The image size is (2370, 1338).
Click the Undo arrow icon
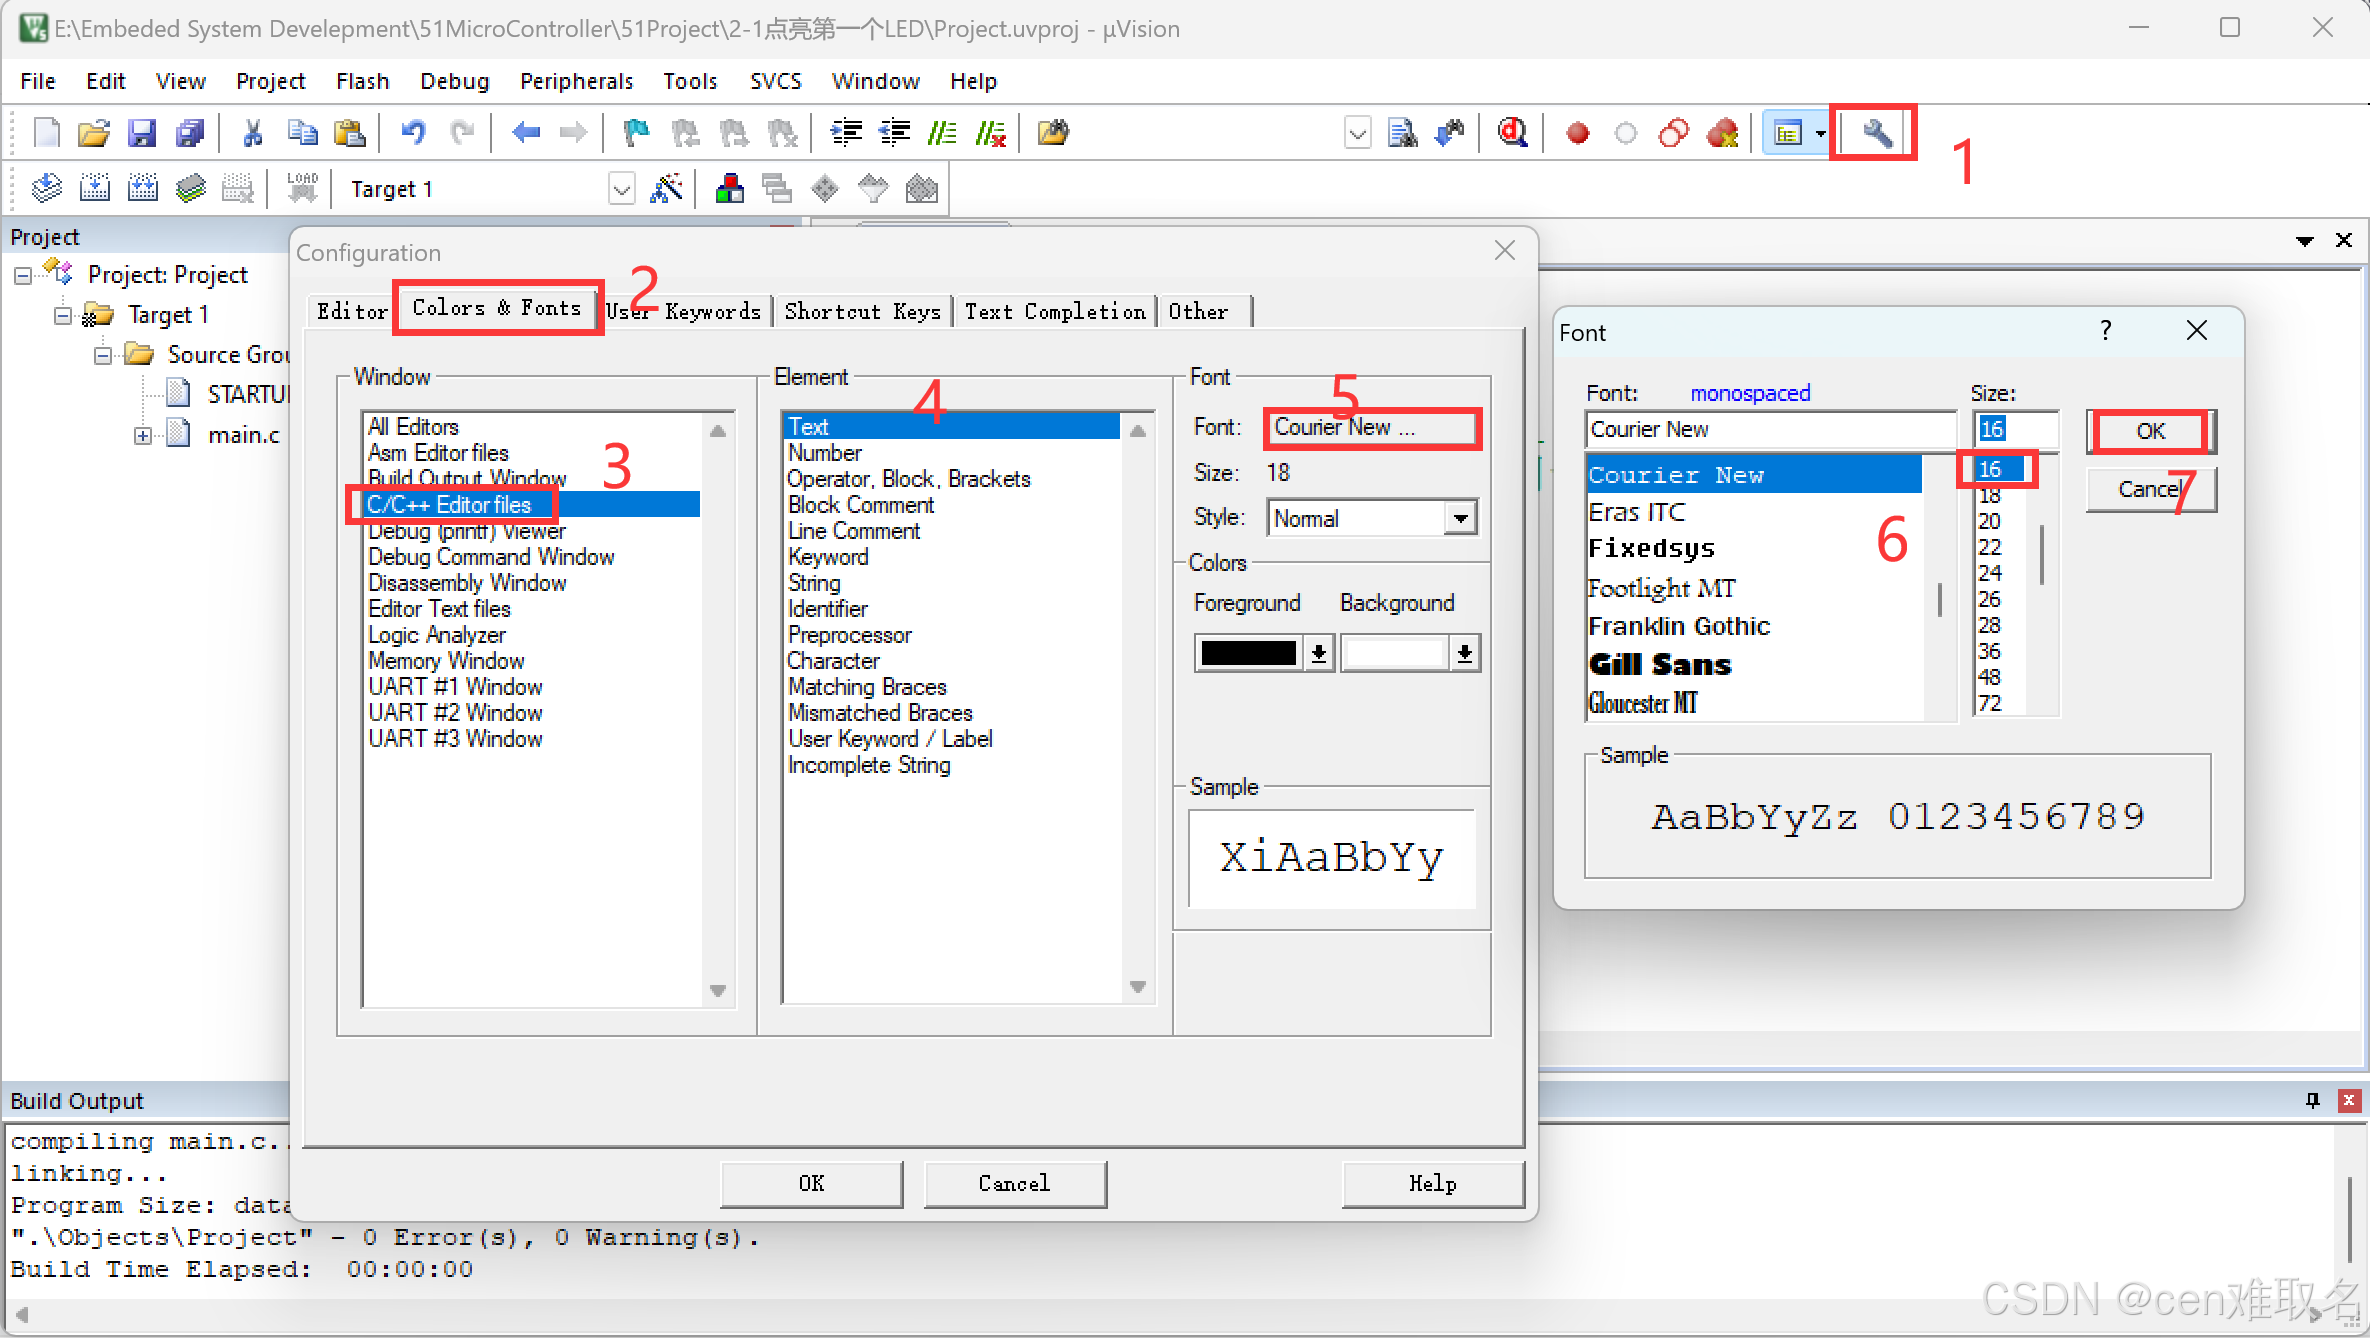412,133
